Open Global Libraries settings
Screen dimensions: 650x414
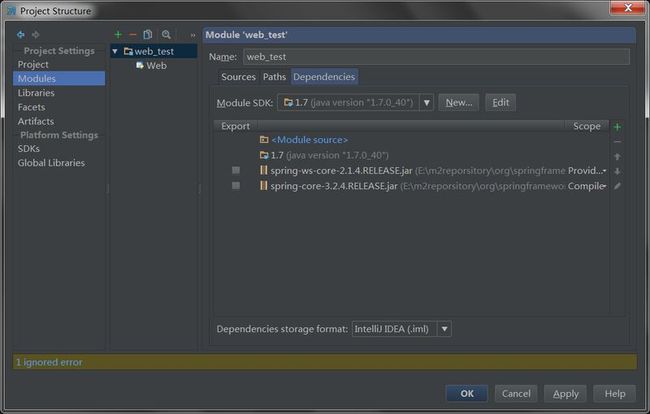[x=51, y=163]
